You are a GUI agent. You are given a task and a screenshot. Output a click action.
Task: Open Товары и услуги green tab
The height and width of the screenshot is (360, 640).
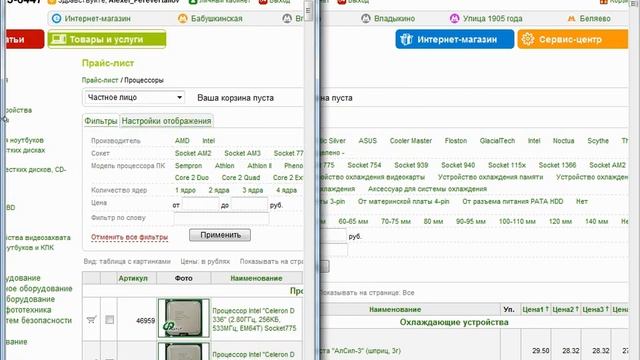(x=107, y=39)
